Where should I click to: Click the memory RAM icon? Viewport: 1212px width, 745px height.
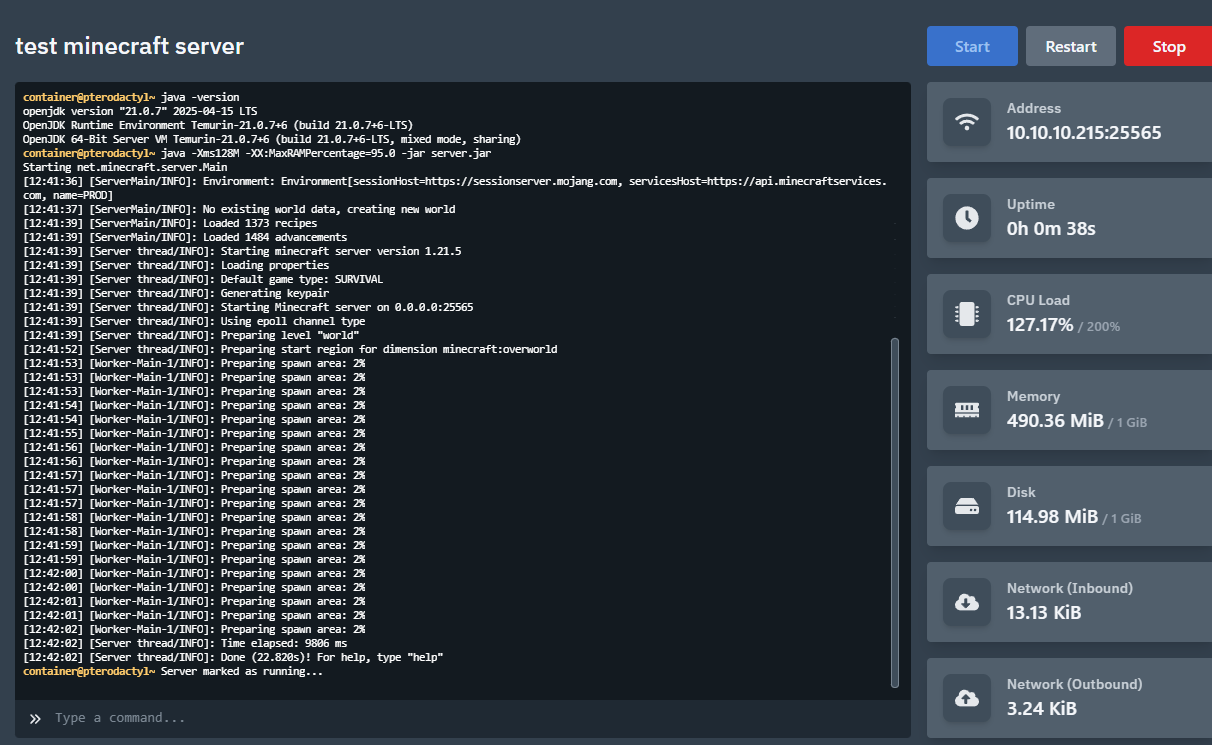click(x=967, y=410)
